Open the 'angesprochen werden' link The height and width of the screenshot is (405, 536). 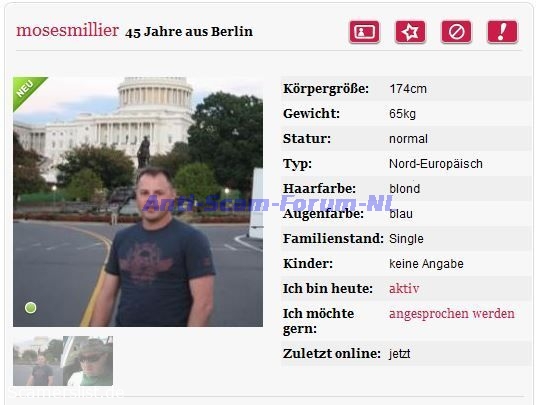pyautogui.click(x=452, y=313)
